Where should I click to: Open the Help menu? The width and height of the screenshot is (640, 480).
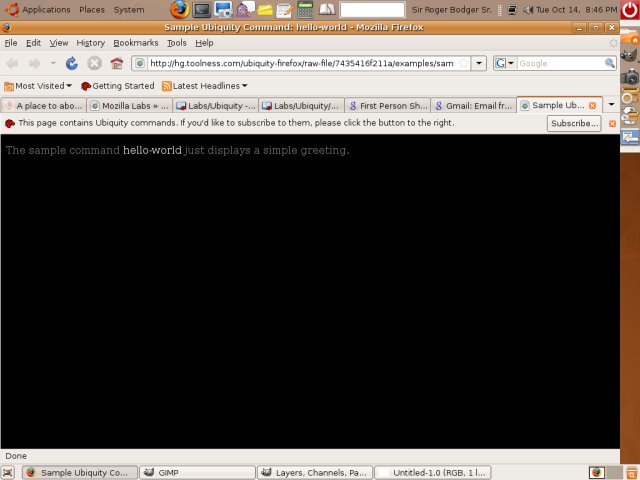[204, 43]
